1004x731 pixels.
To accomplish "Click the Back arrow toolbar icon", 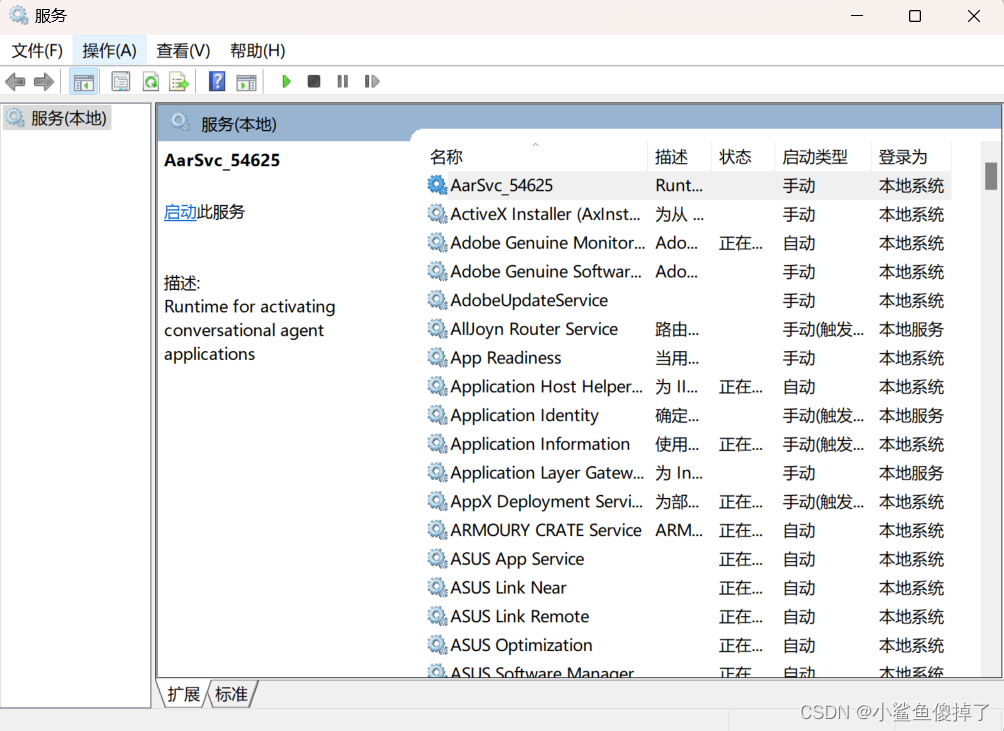I will pos(15,82).
